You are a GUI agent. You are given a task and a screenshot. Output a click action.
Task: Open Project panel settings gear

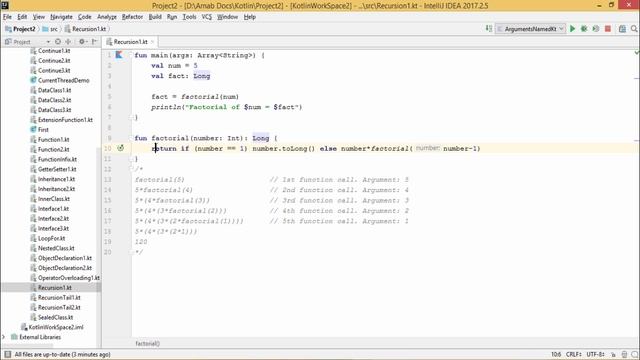click(82, 42)
